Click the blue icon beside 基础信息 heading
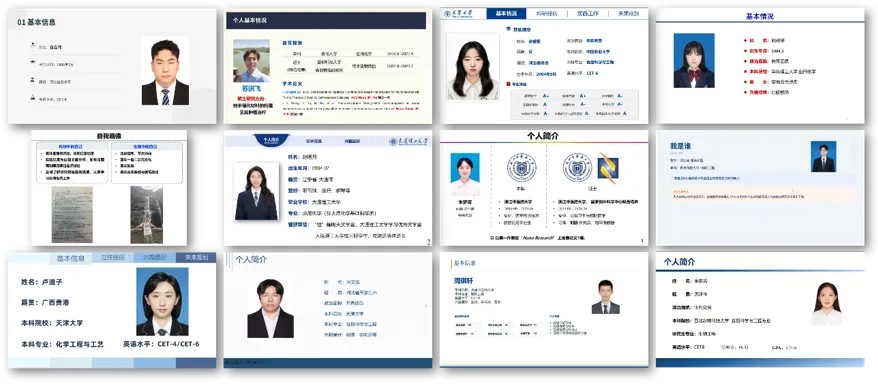 pos(509,29)
